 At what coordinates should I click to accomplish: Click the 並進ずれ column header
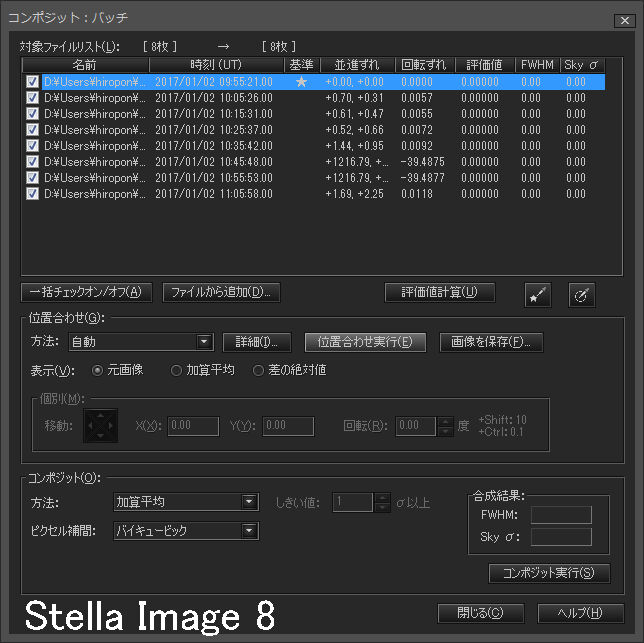357,65
